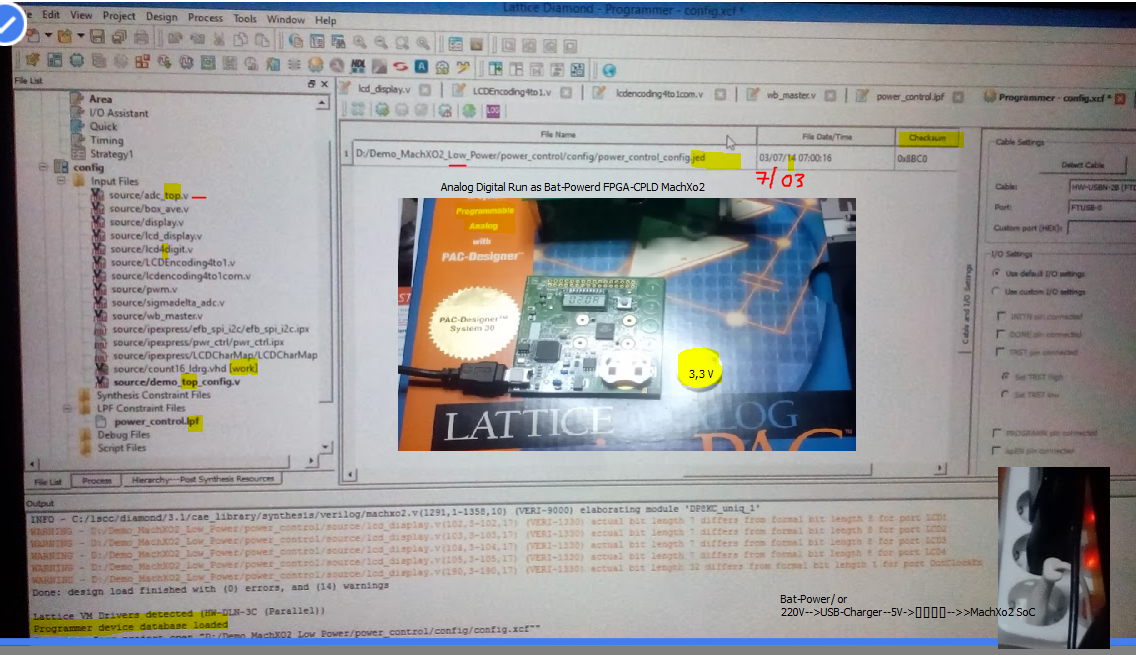
Task: Click the Cut scissors icon
Action: tap(219, 39)
